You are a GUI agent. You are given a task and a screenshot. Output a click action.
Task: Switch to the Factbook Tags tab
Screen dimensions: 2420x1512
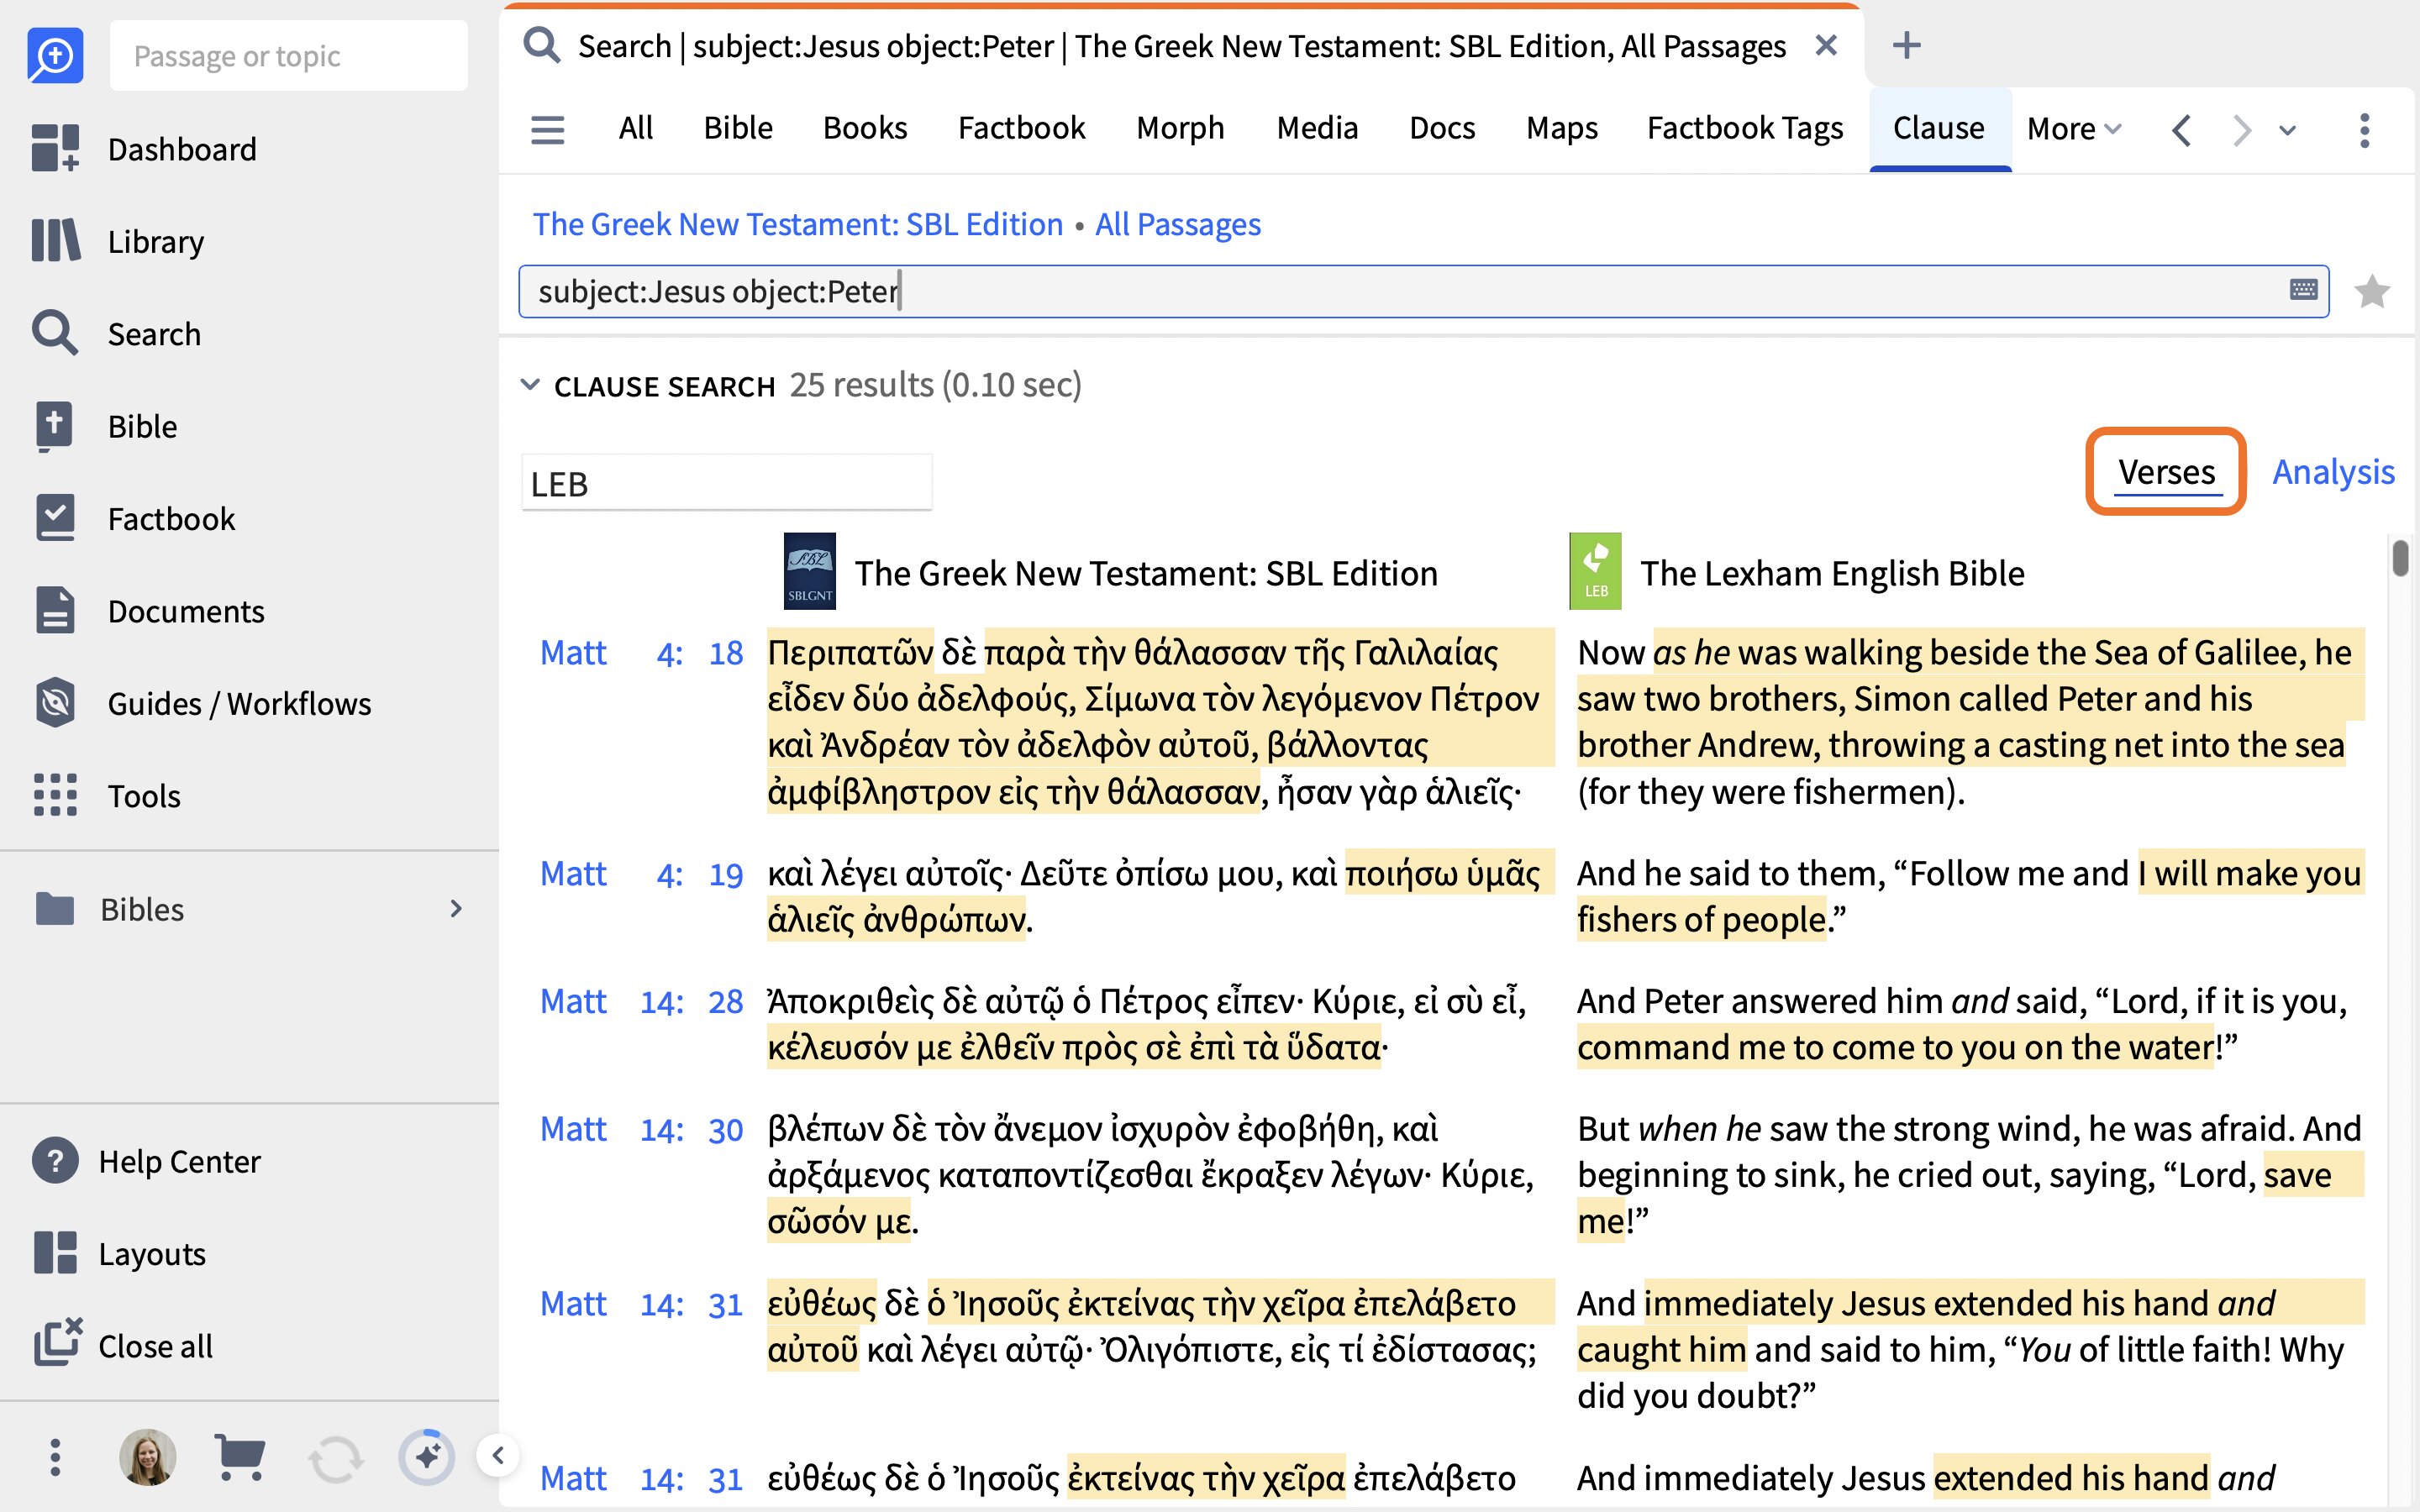coord(1745,128)
